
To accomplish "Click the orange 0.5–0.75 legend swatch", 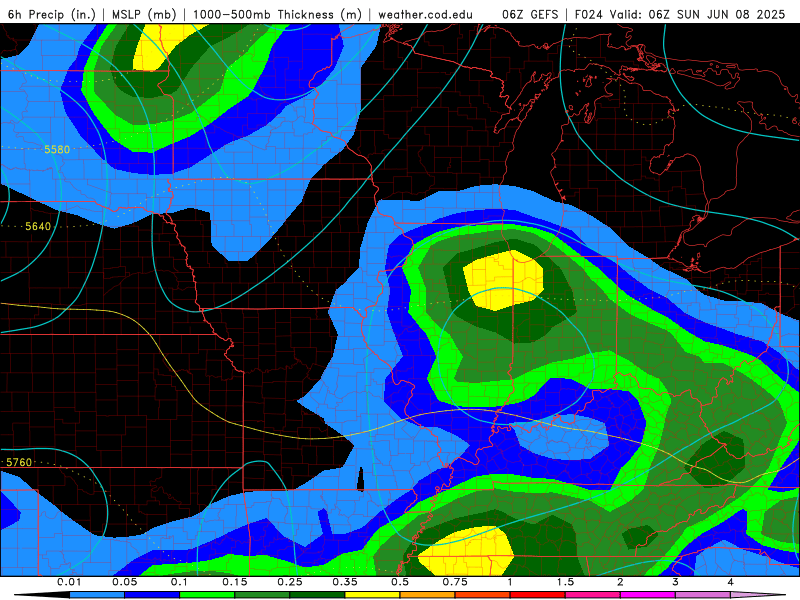I will click(428, 595).
